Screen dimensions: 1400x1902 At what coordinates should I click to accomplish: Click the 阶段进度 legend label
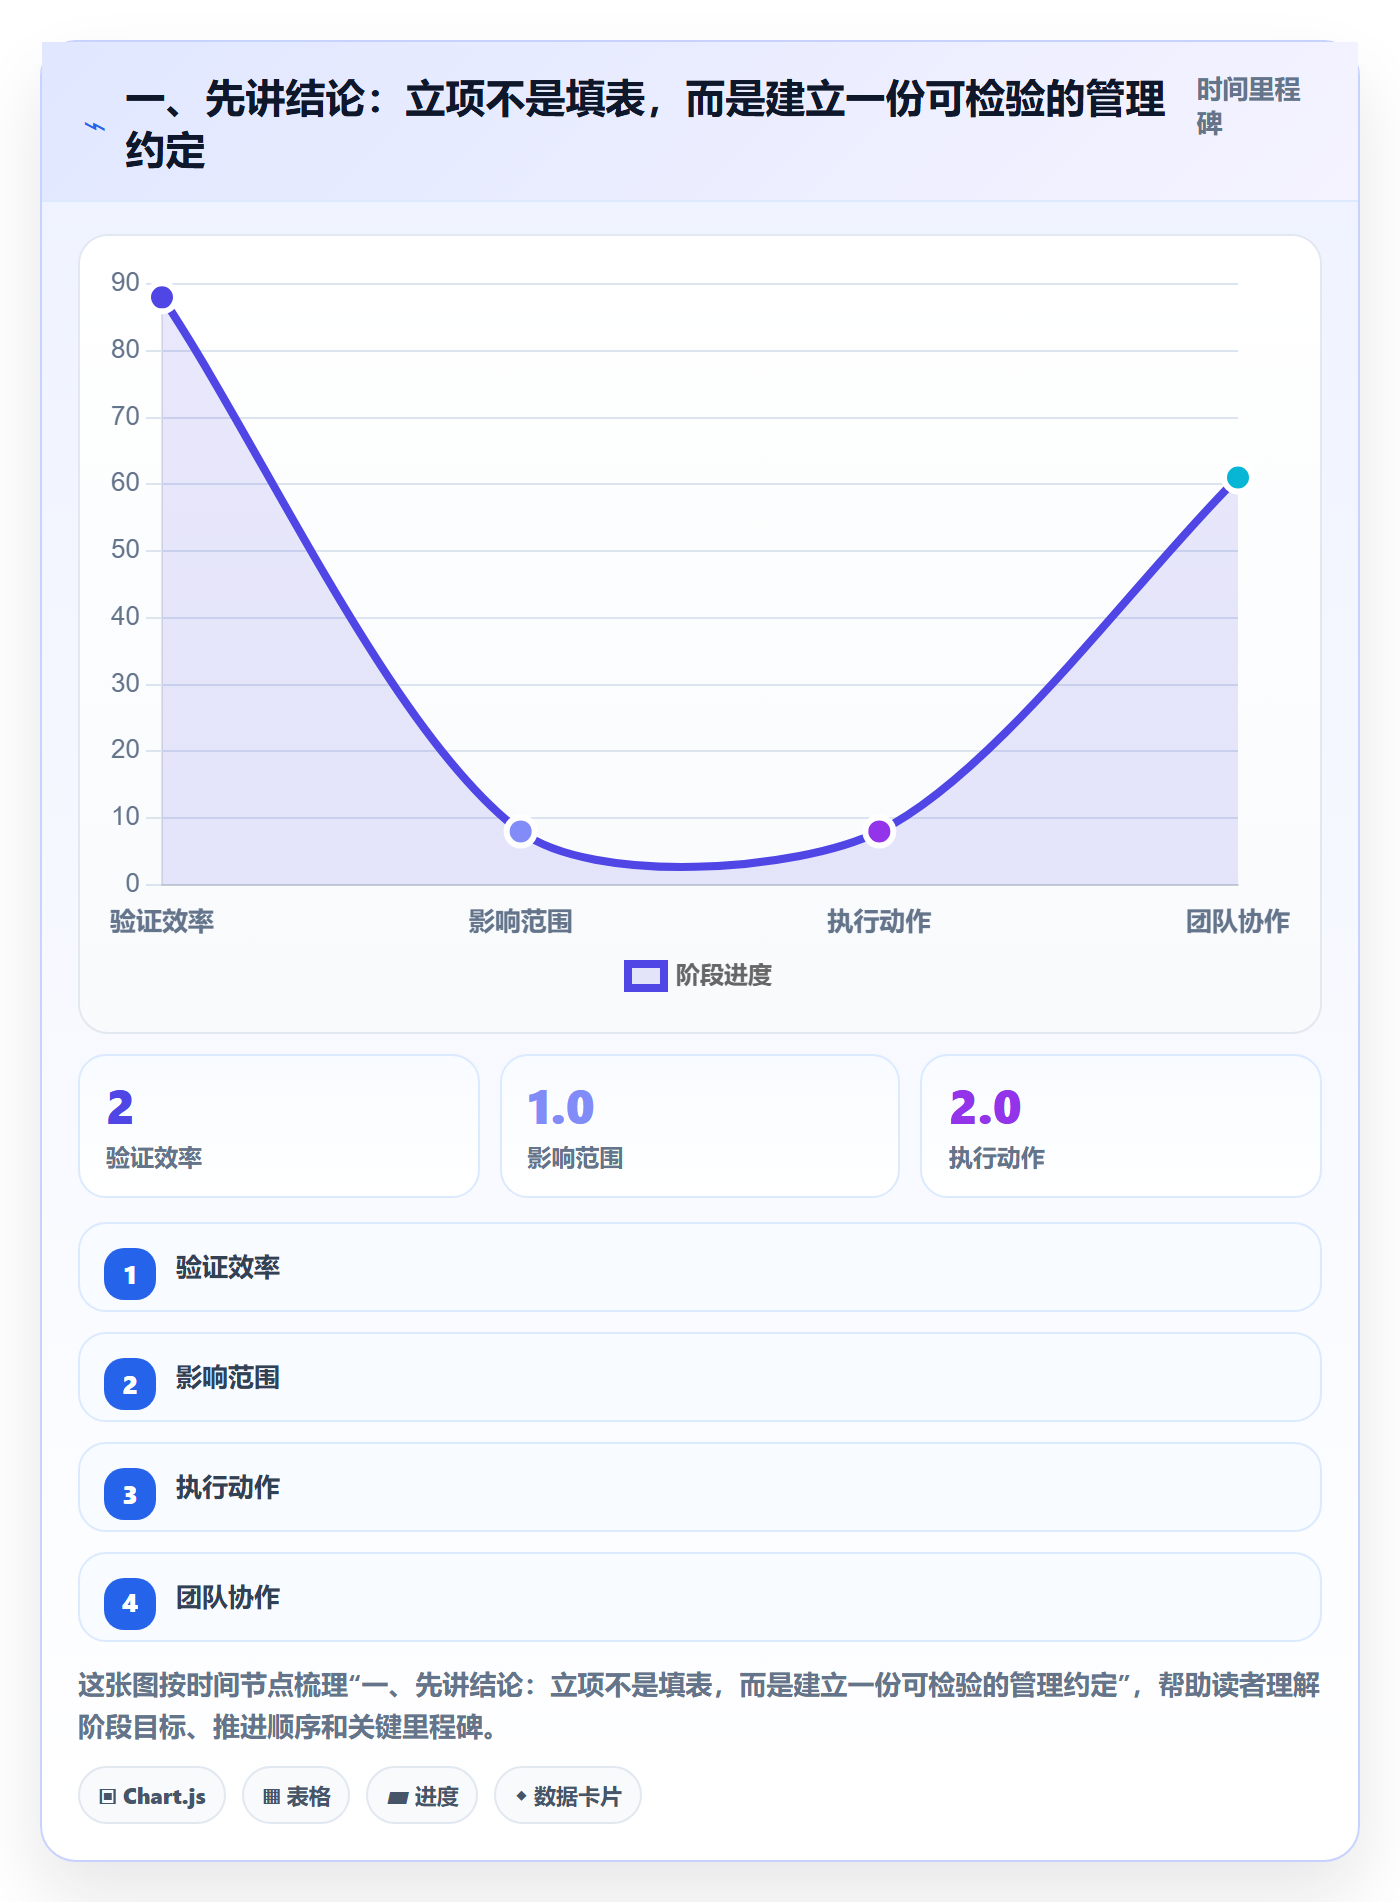click(724, 975)
